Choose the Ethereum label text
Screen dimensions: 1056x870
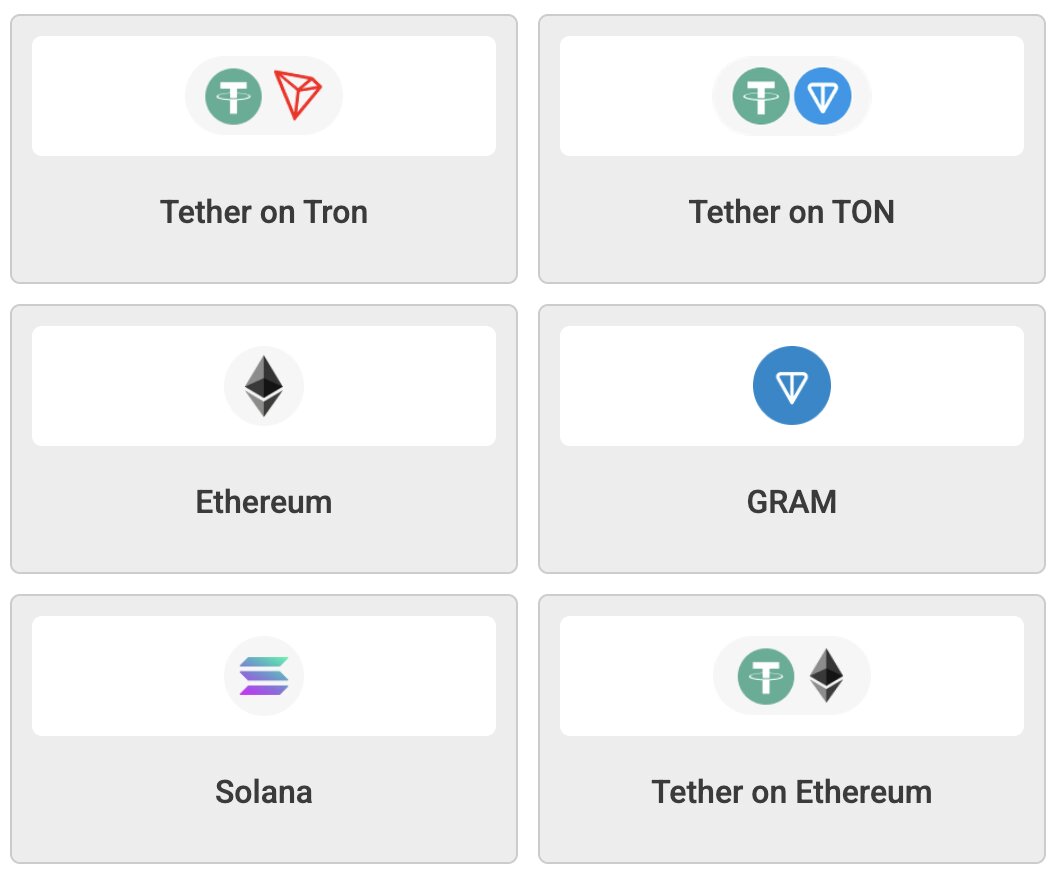click(264, 502)
